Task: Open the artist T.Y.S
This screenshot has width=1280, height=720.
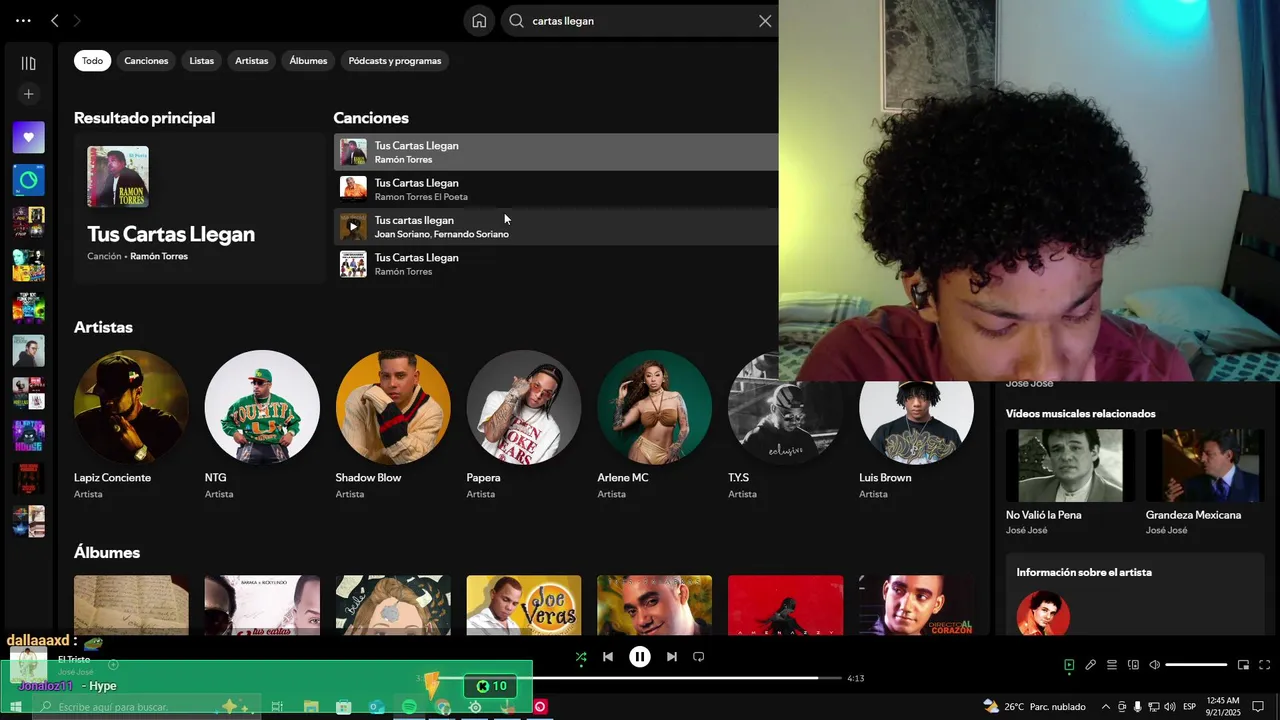Action: click(x=785, y=425)
